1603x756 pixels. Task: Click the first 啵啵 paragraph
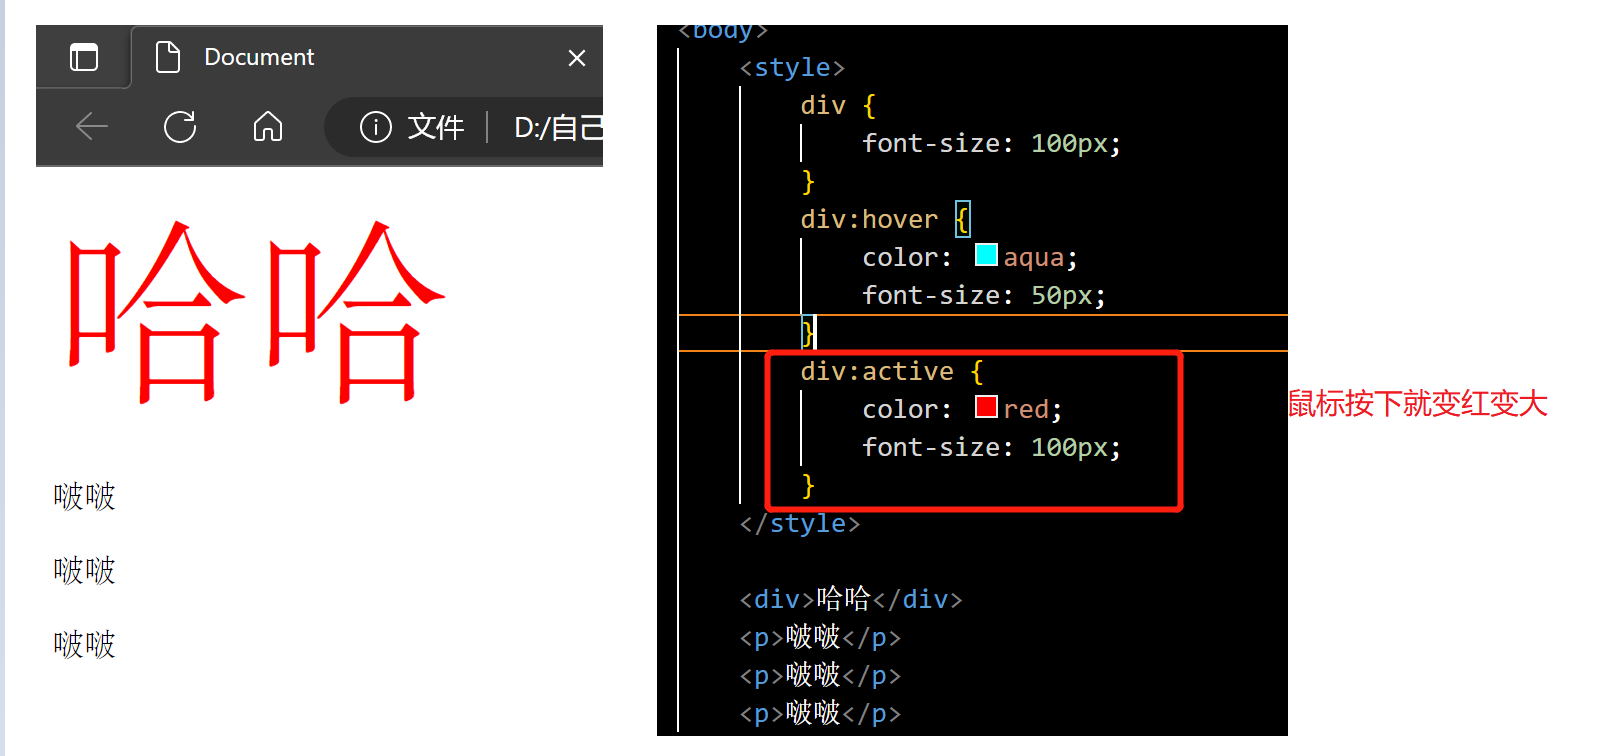[x=85, y=496]
